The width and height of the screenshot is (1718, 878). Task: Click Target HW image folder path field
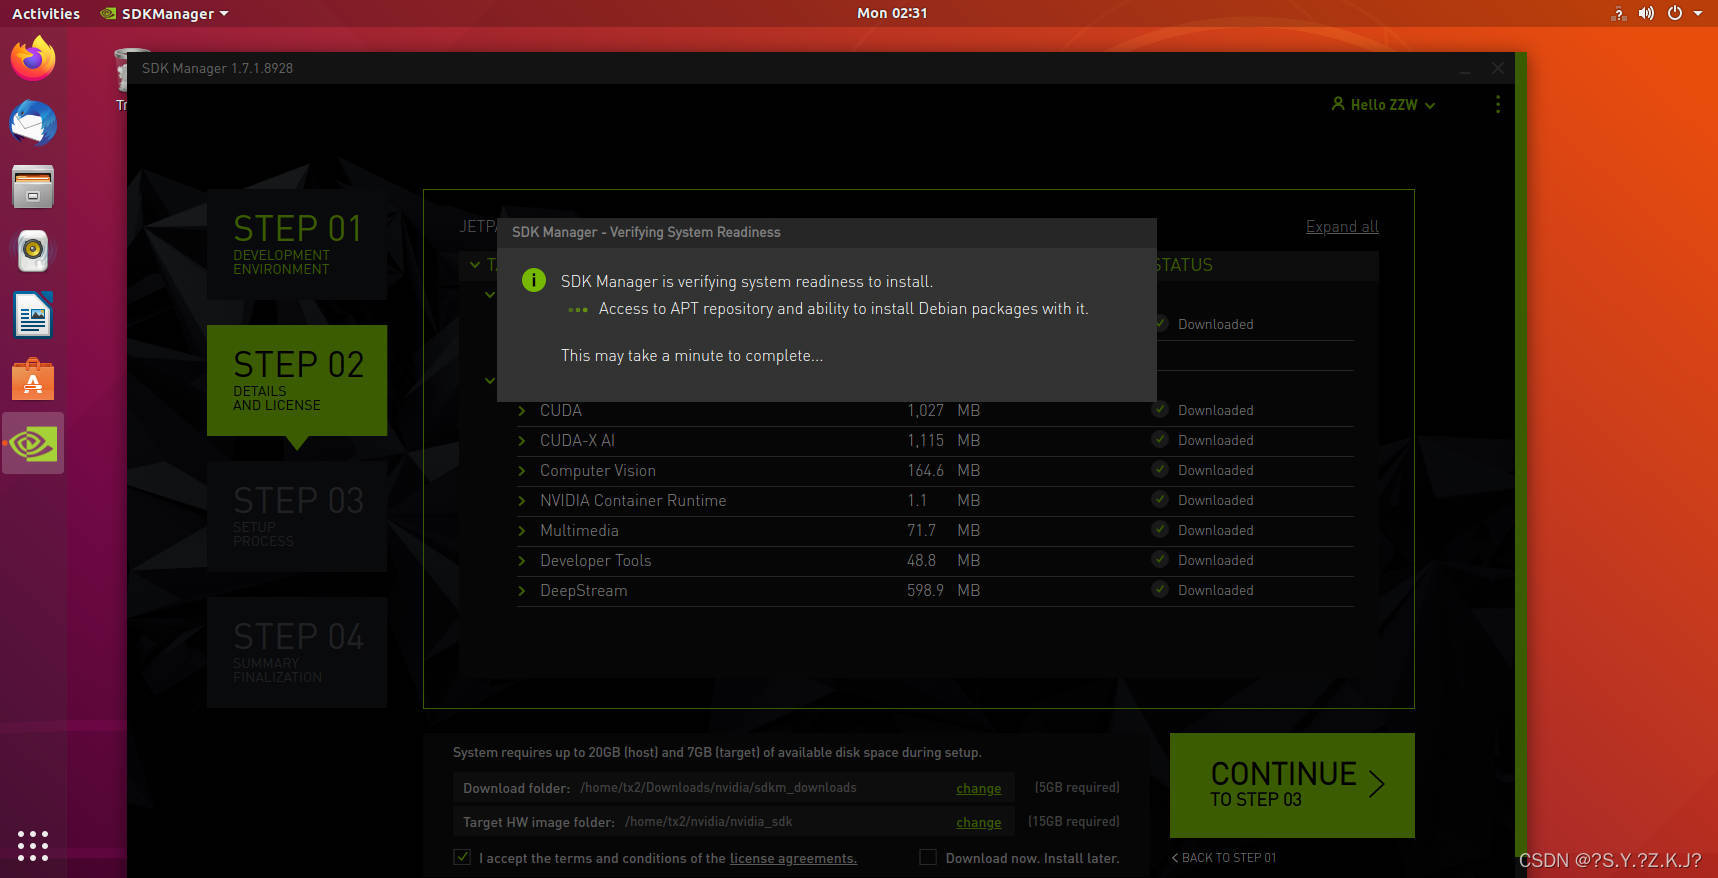pyautogui.click(x=733, y=822)
